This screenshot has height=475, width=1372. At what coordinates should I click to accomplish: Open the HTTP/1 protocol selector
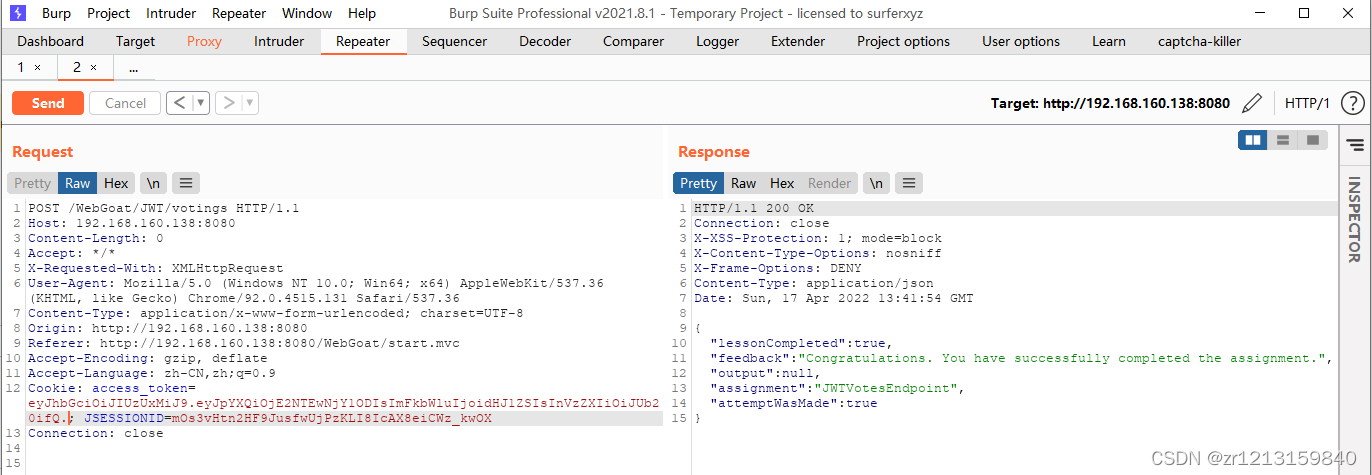1307,103
